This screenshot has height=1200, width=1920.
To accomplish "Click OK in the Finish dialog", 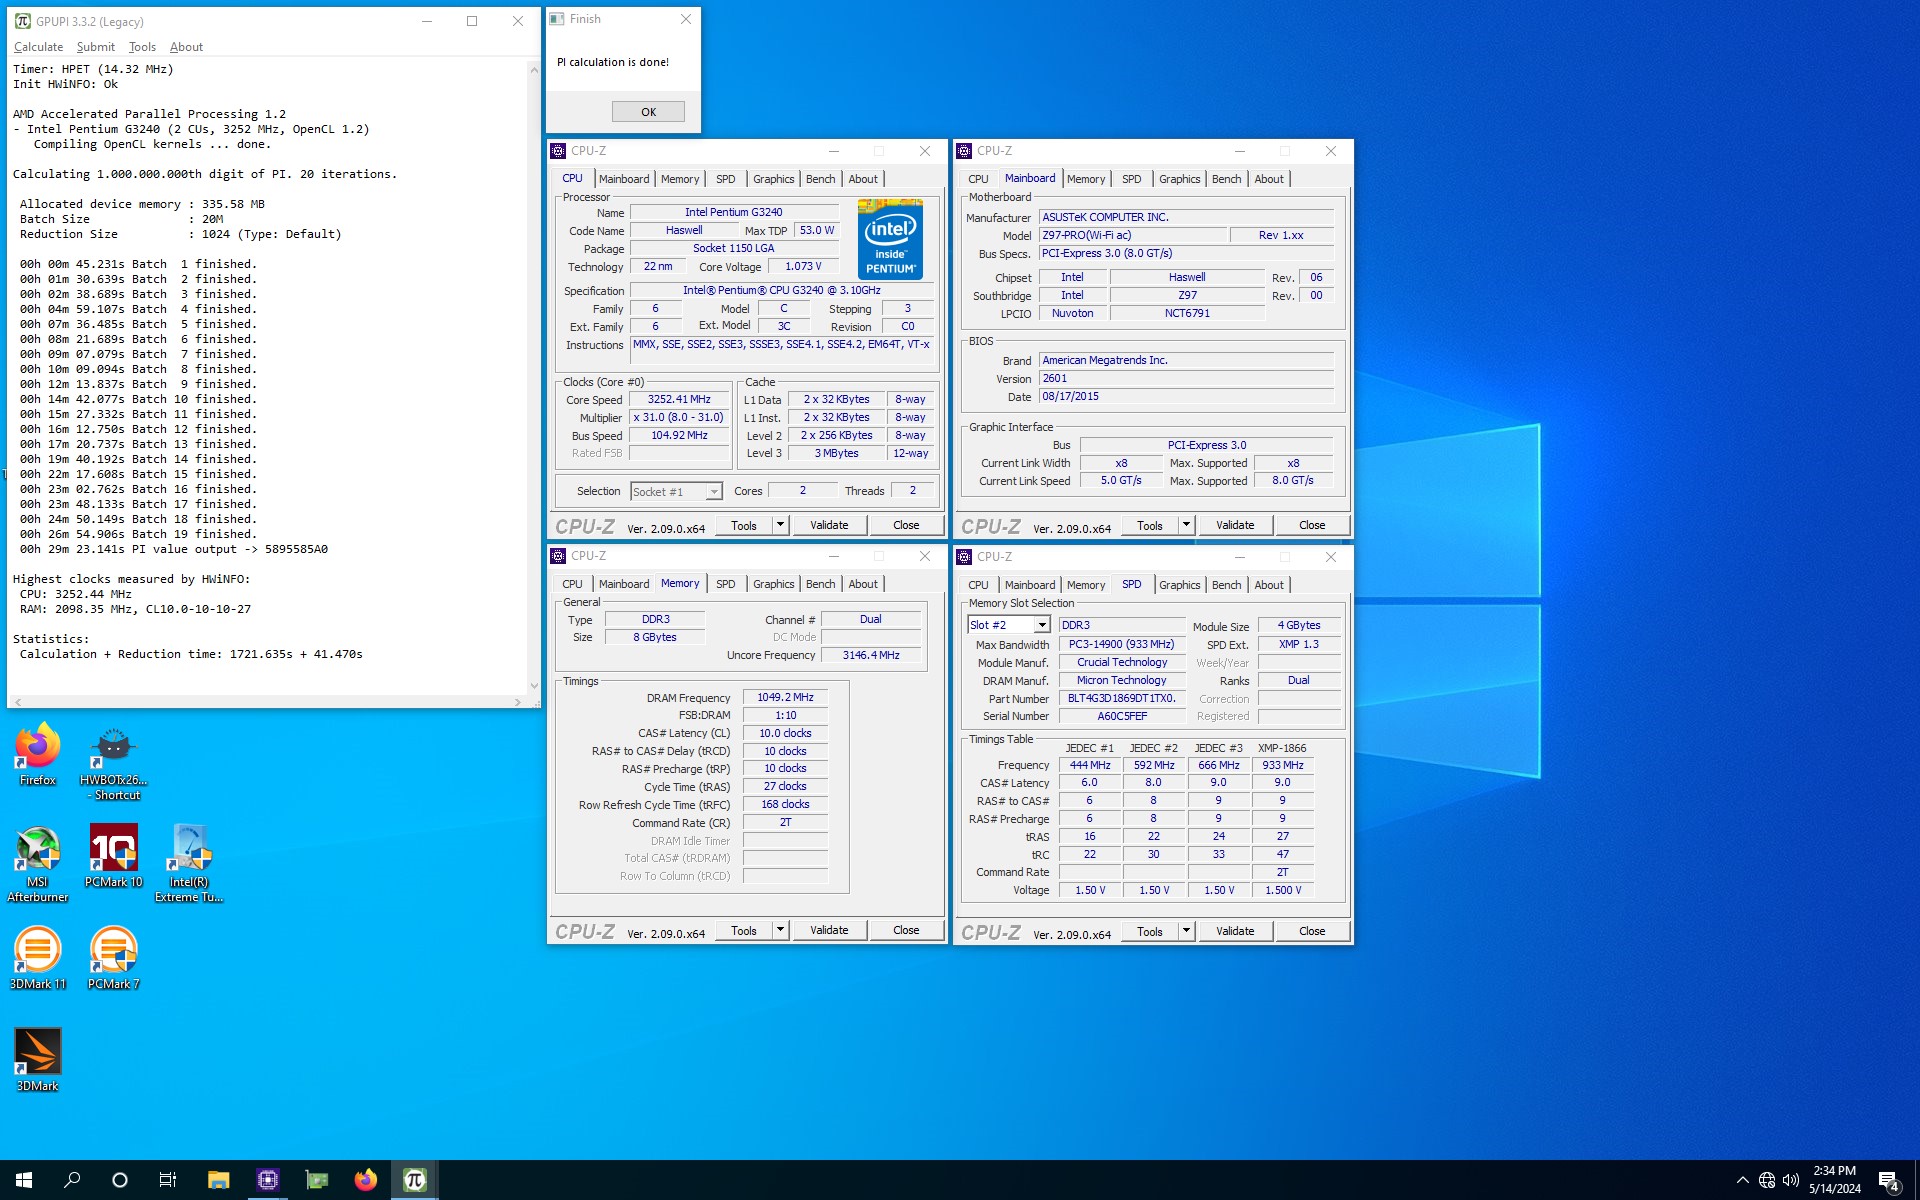I will point(648,112).
